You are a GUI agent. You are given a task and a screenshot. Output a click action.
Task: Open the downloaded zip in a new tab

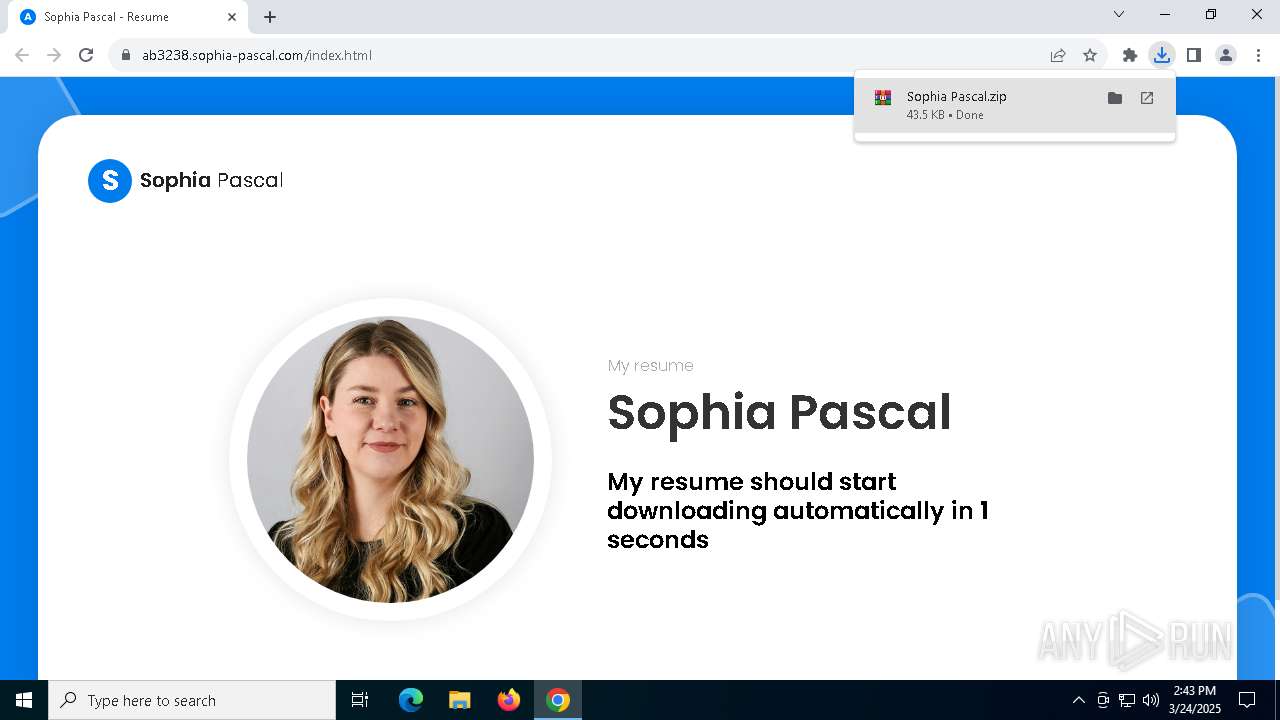pos(1147,98)
